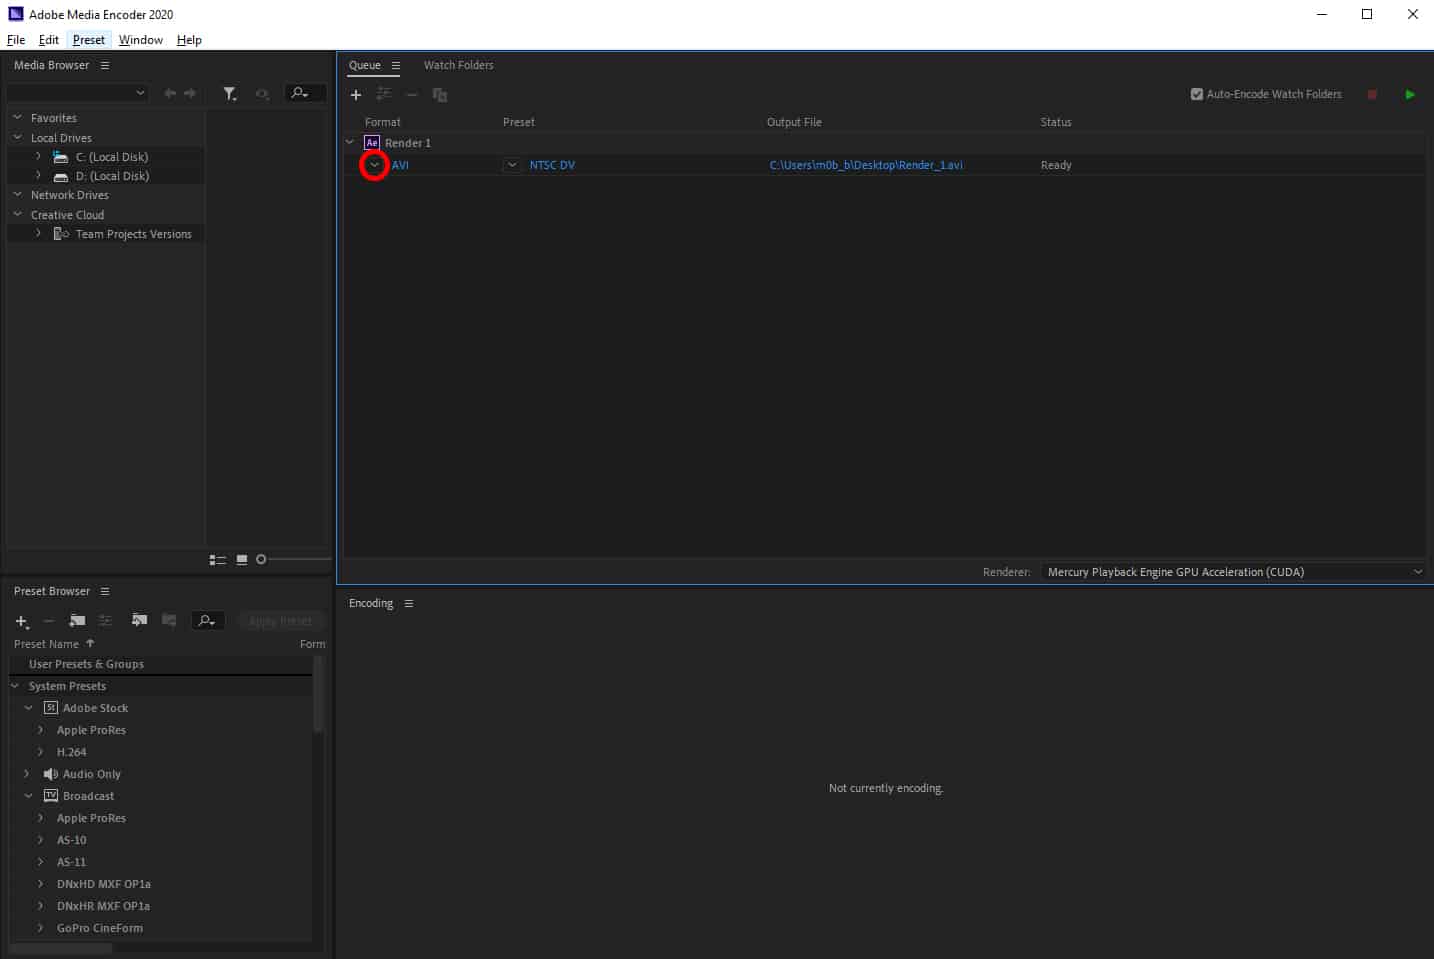Click the queue's Export Settings sliders icon

click(x=384, y=94)
